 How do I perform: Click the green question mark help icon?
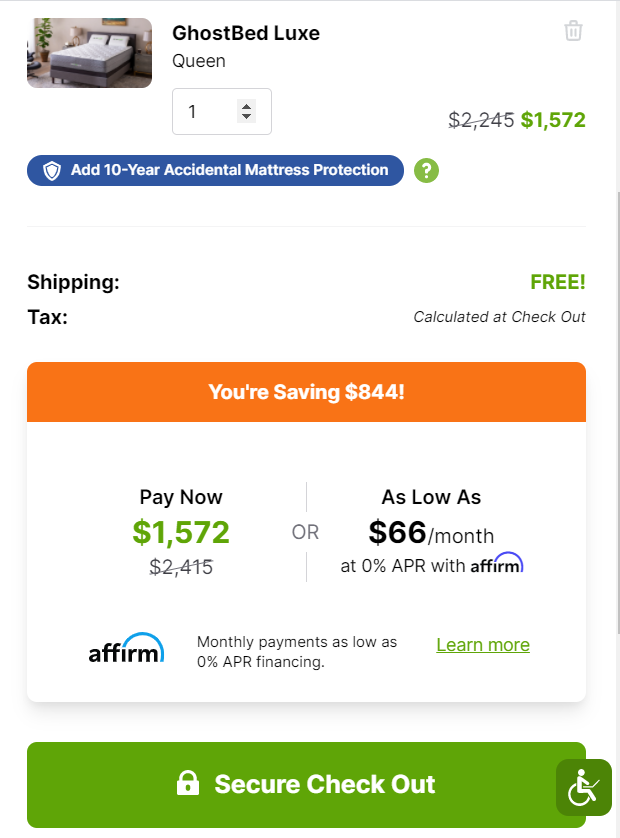click(x=427, y=171)
